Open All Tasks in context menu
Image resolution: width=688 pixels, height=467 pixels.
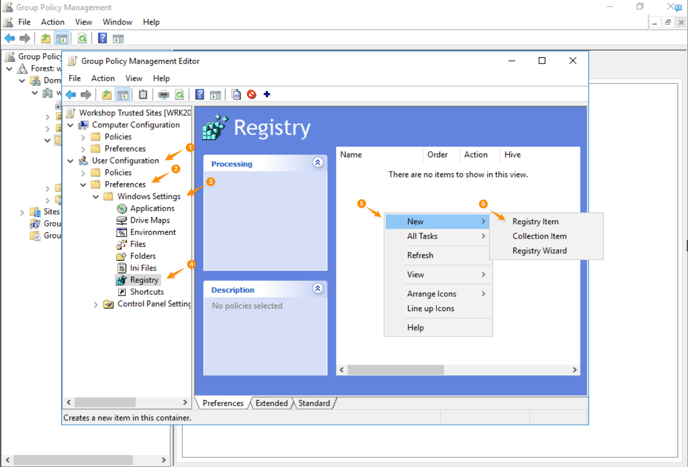coord(438,236)
